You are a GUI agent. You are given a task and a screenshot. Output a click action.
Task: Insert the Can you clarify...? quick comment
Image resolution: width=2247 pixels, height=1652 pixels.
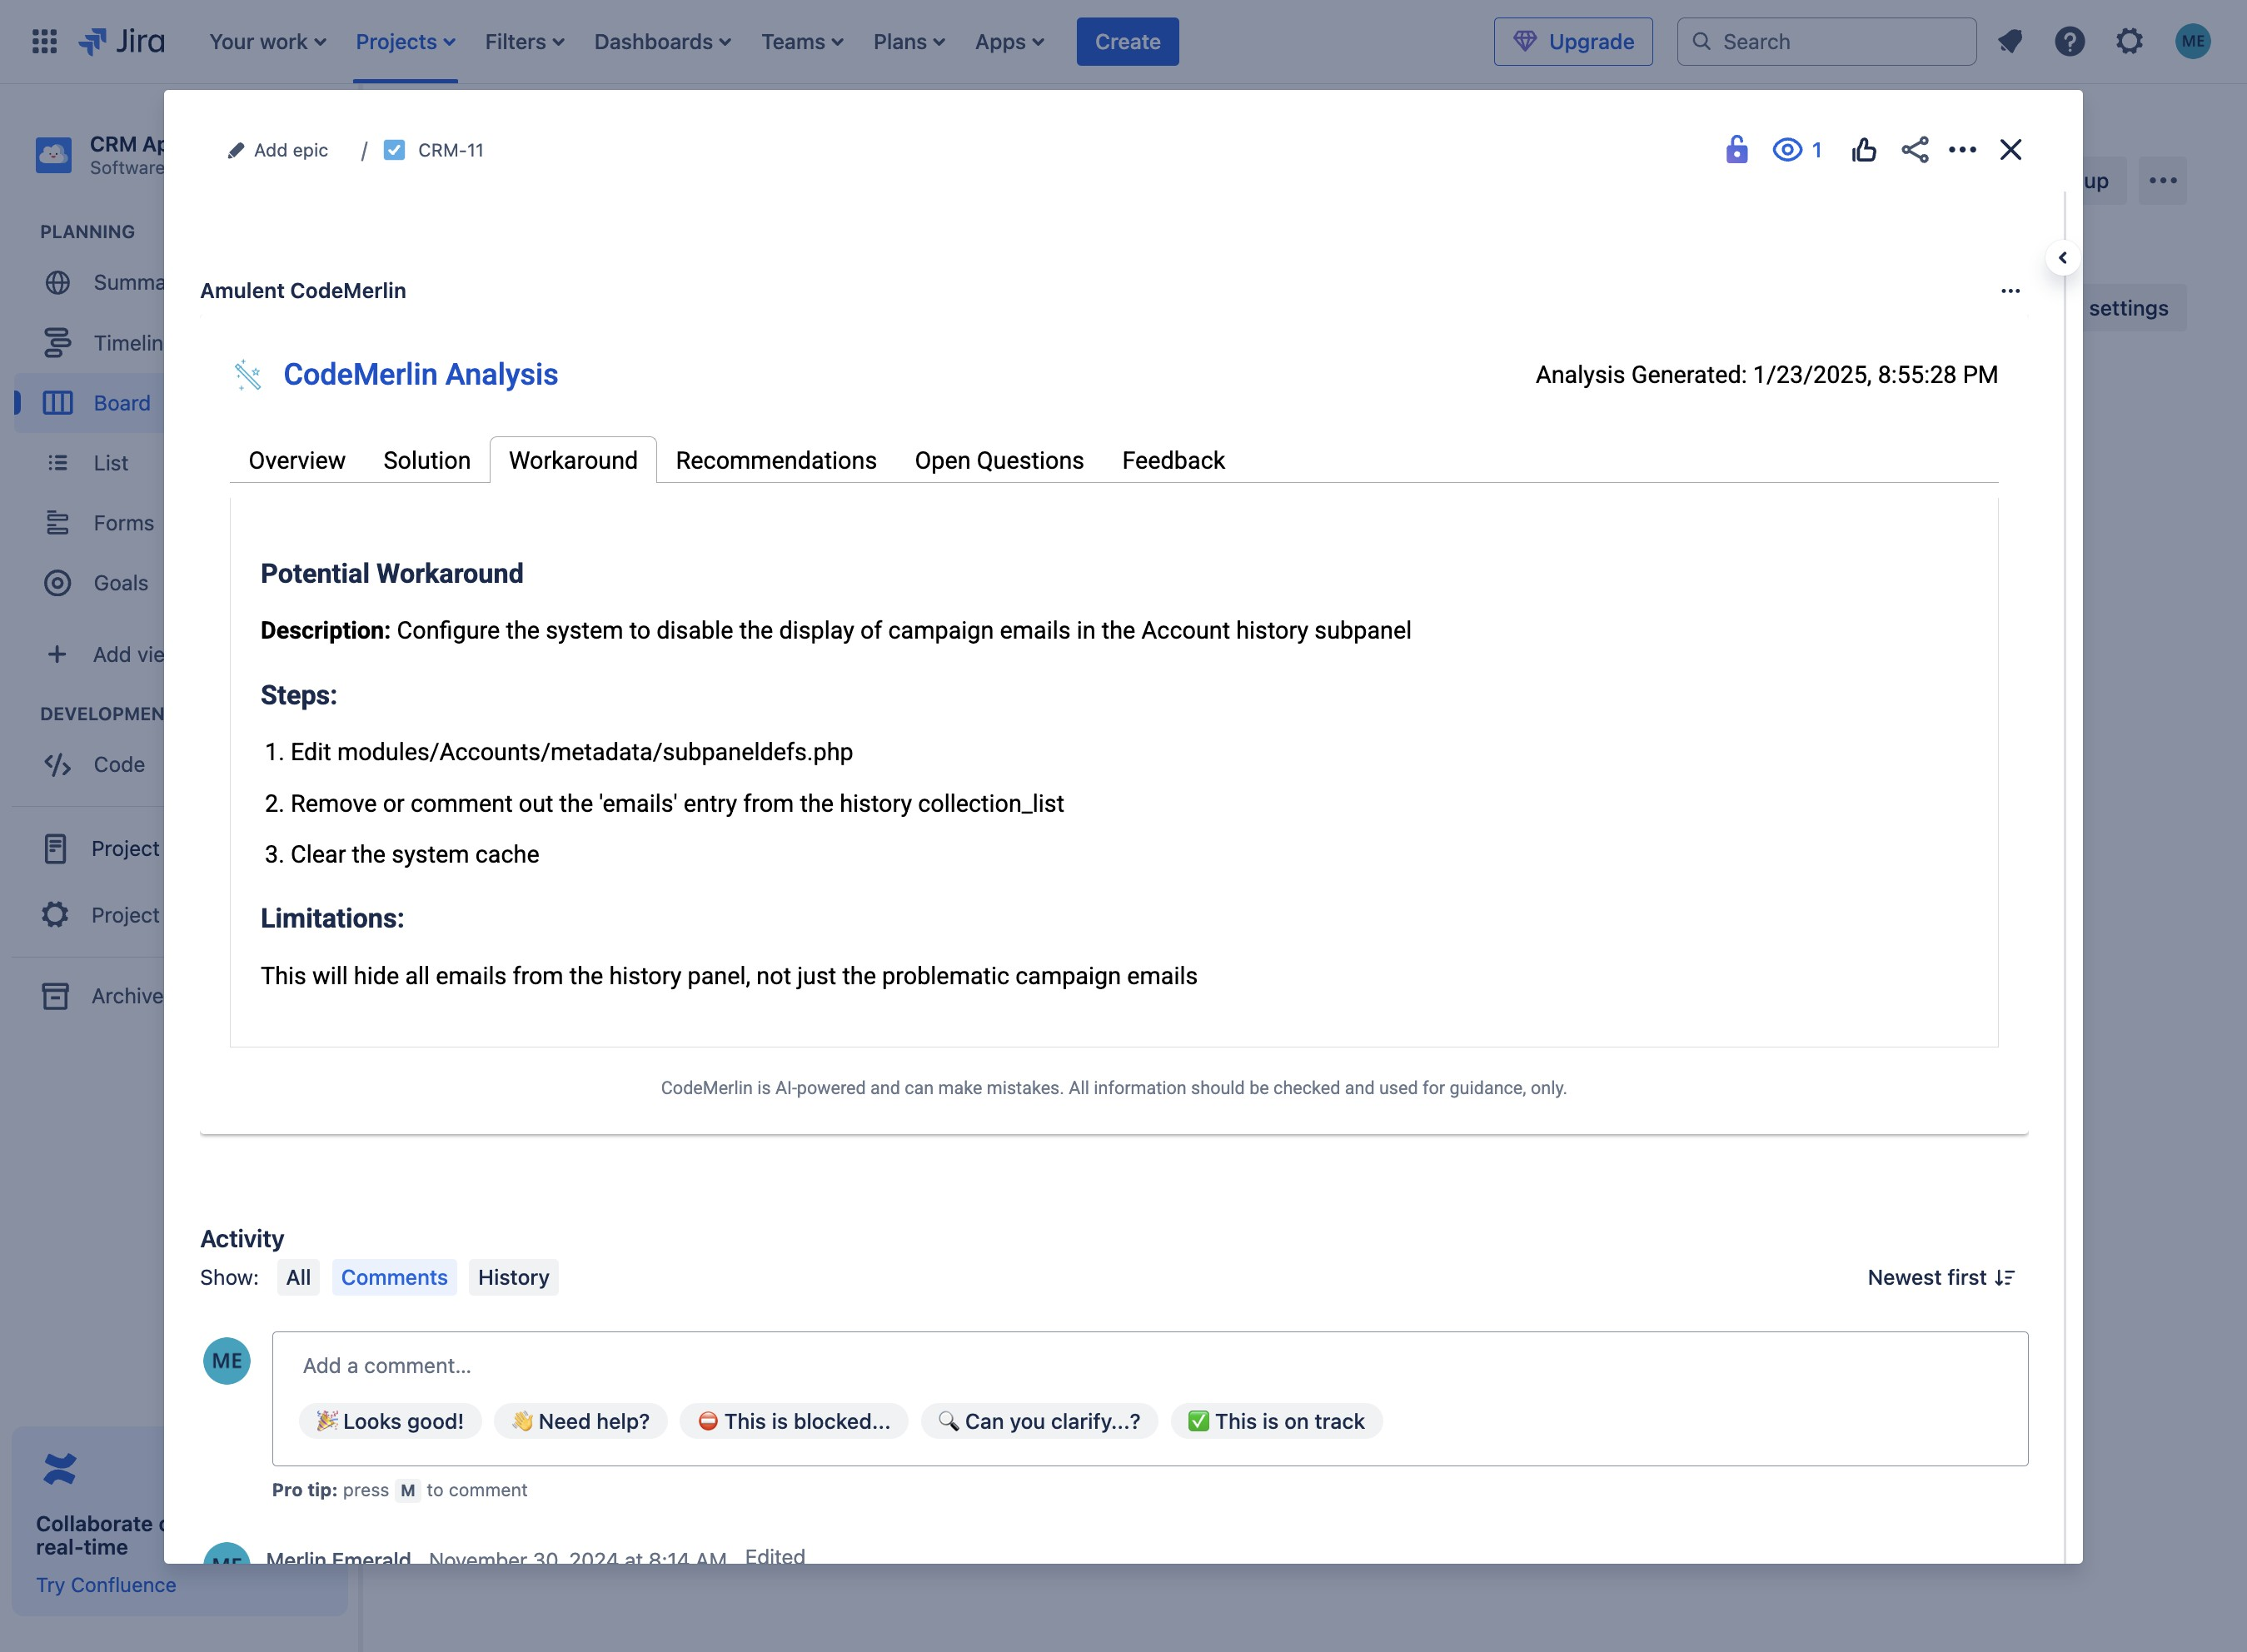[x=1040, y=1421]
